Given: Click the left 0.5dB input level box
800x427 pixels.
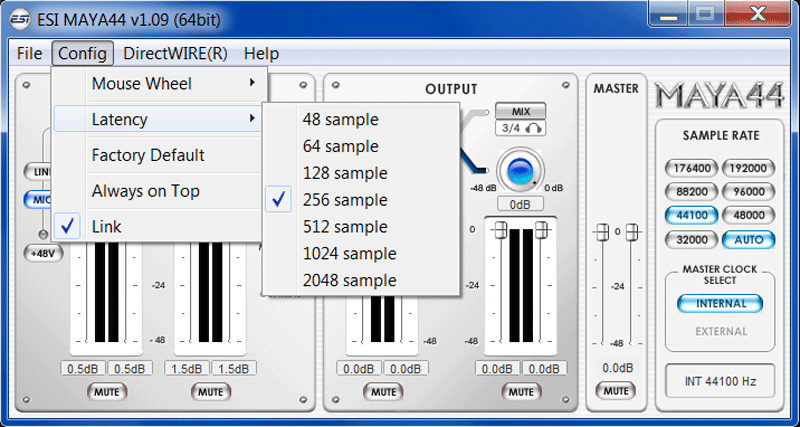Looking at the screenshot, I should point(83,368).
